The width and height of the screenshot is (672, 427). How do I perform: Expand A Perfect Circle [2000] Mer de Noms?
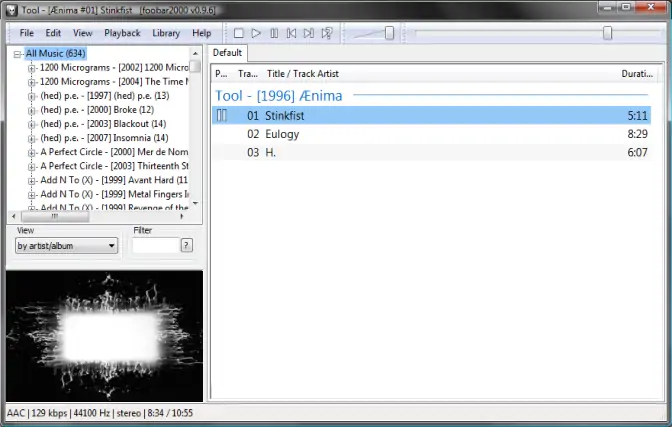coord(31,153)
